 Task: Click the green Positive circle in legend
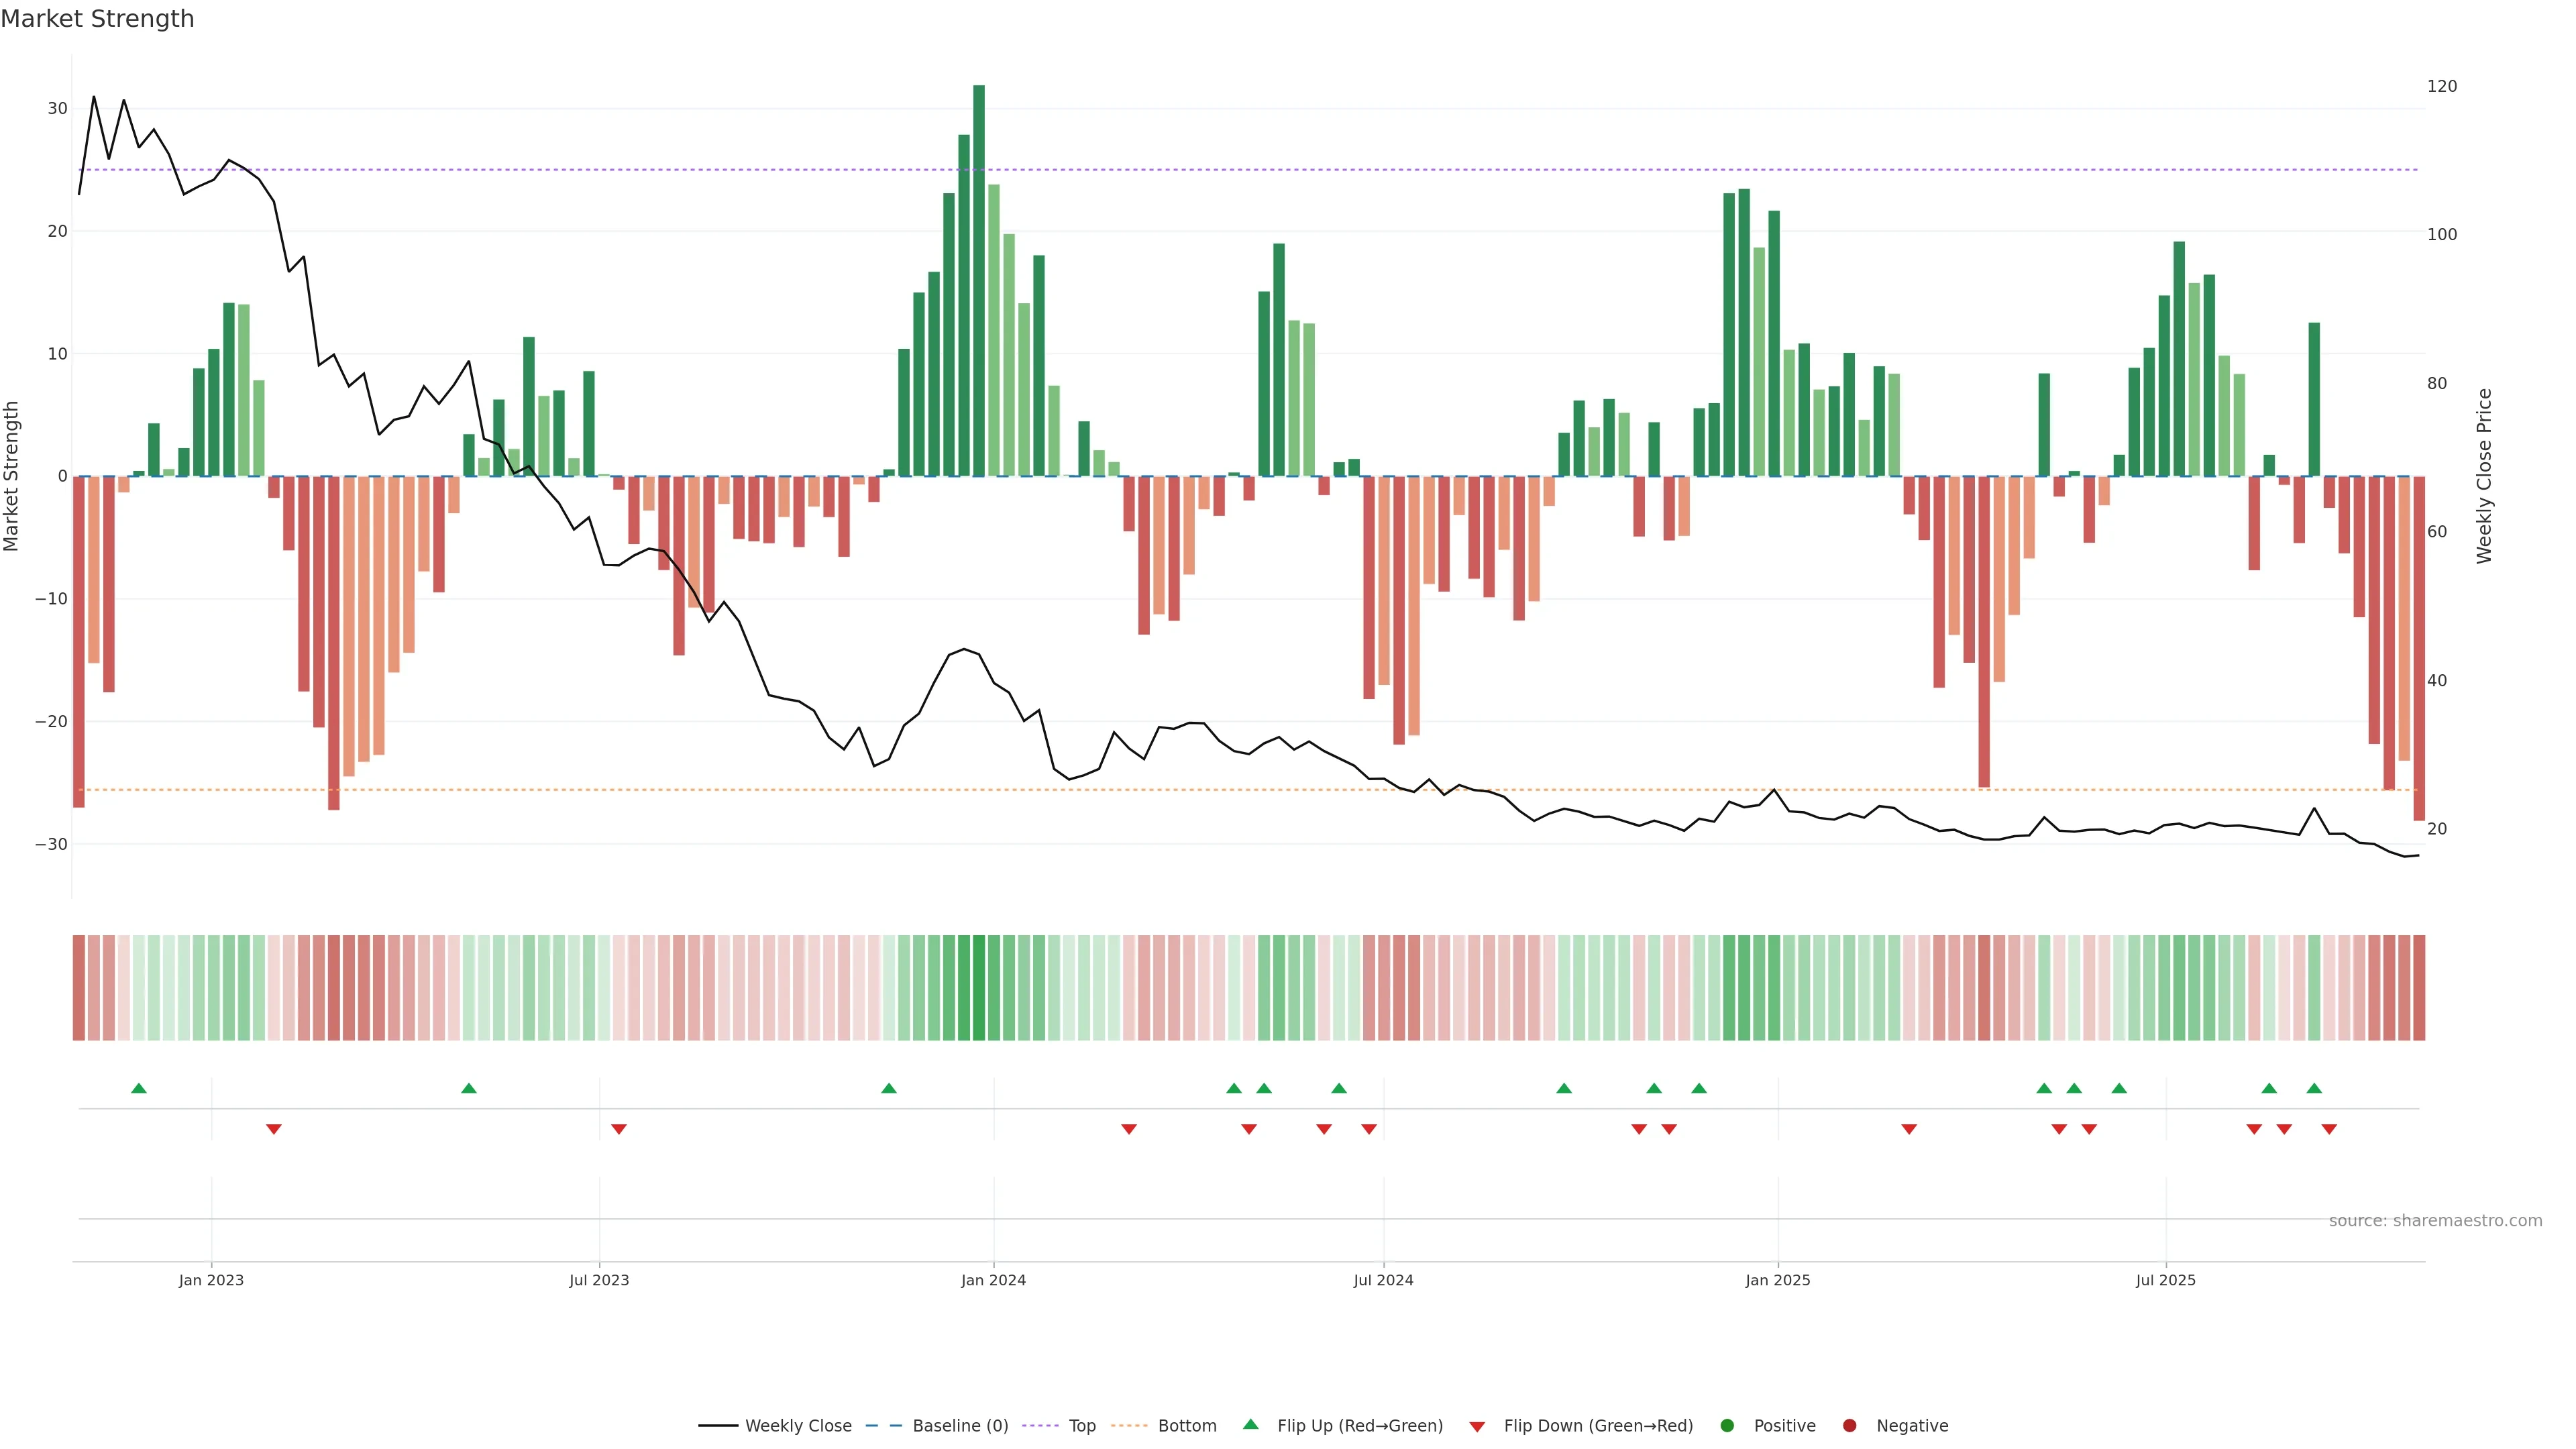tap(1727, 1425)
